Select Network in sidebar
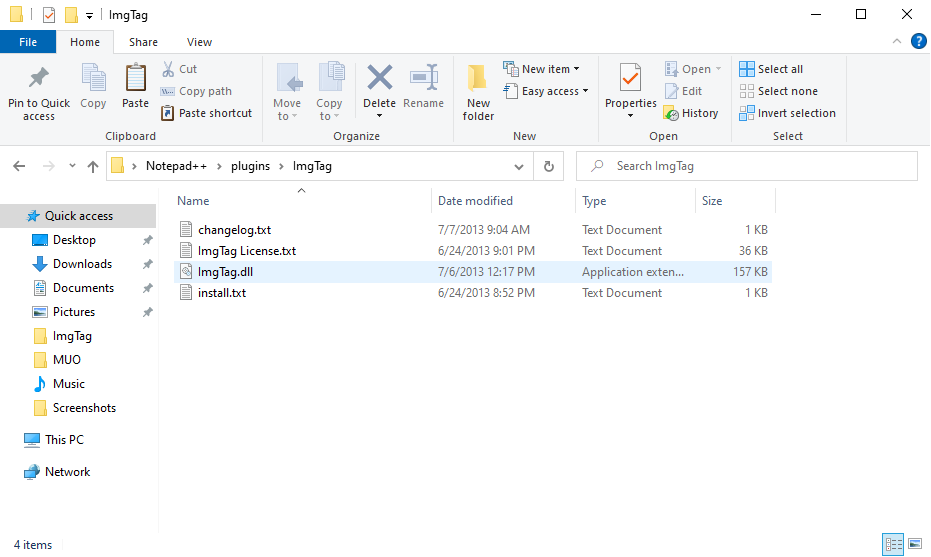This screenshot has height=557, width=931. tap(67, 472)
